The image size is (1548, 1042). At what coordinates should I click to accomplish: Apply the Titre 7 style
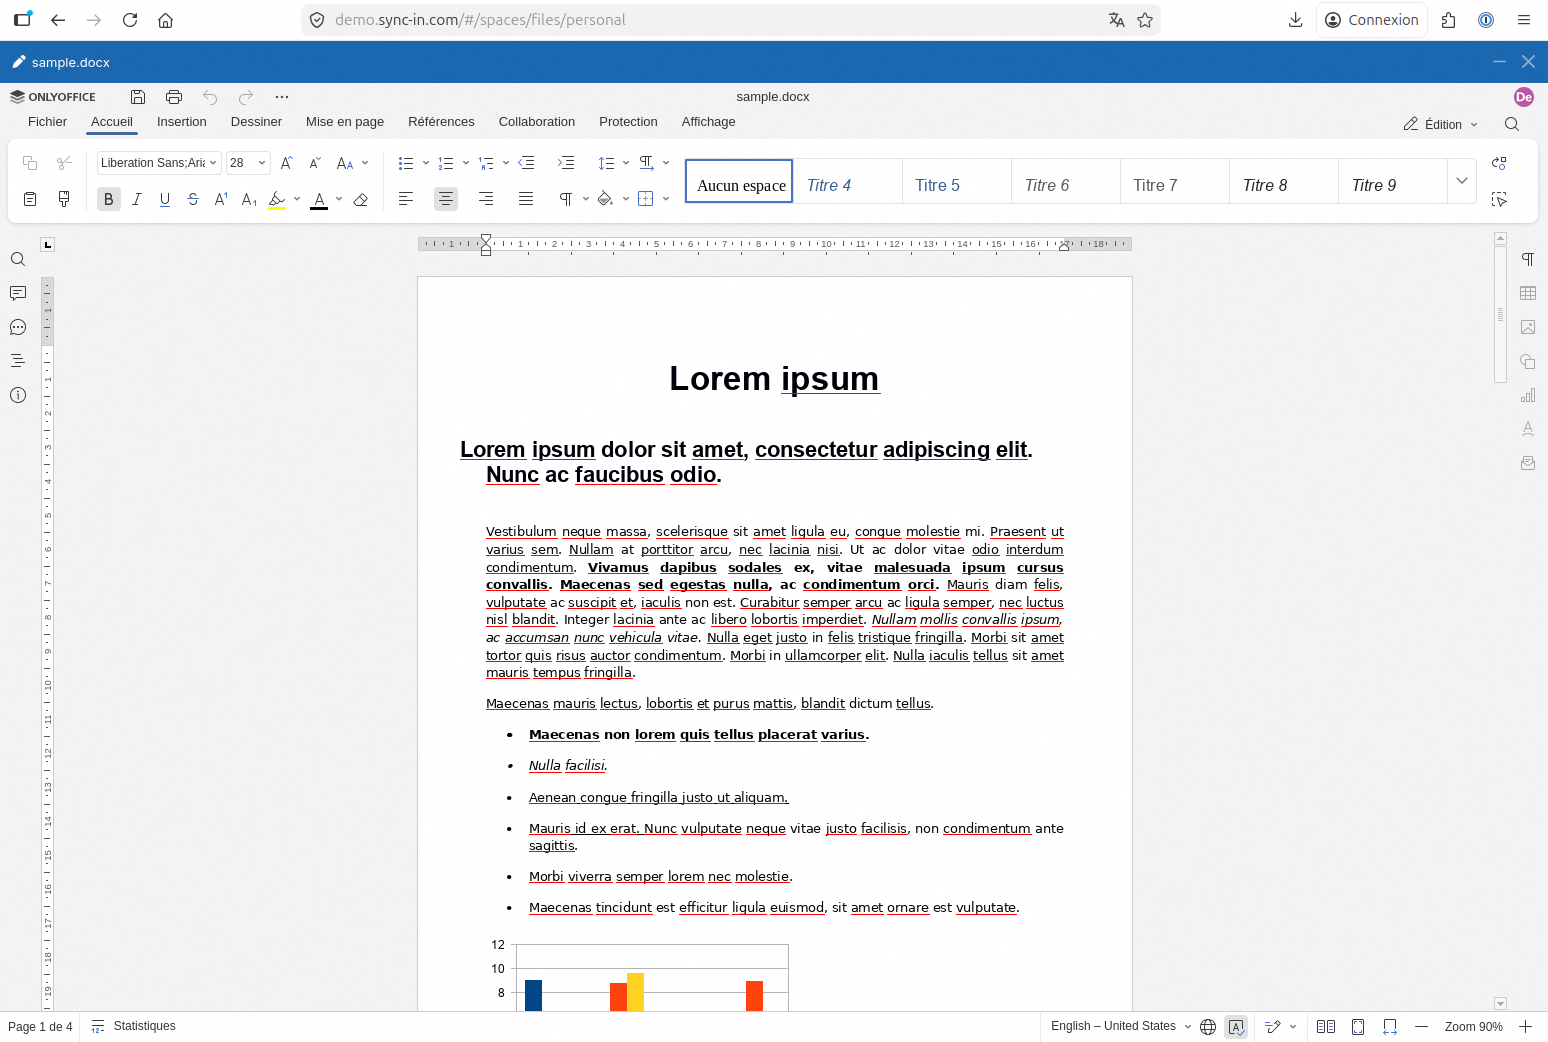(1175, 181)
